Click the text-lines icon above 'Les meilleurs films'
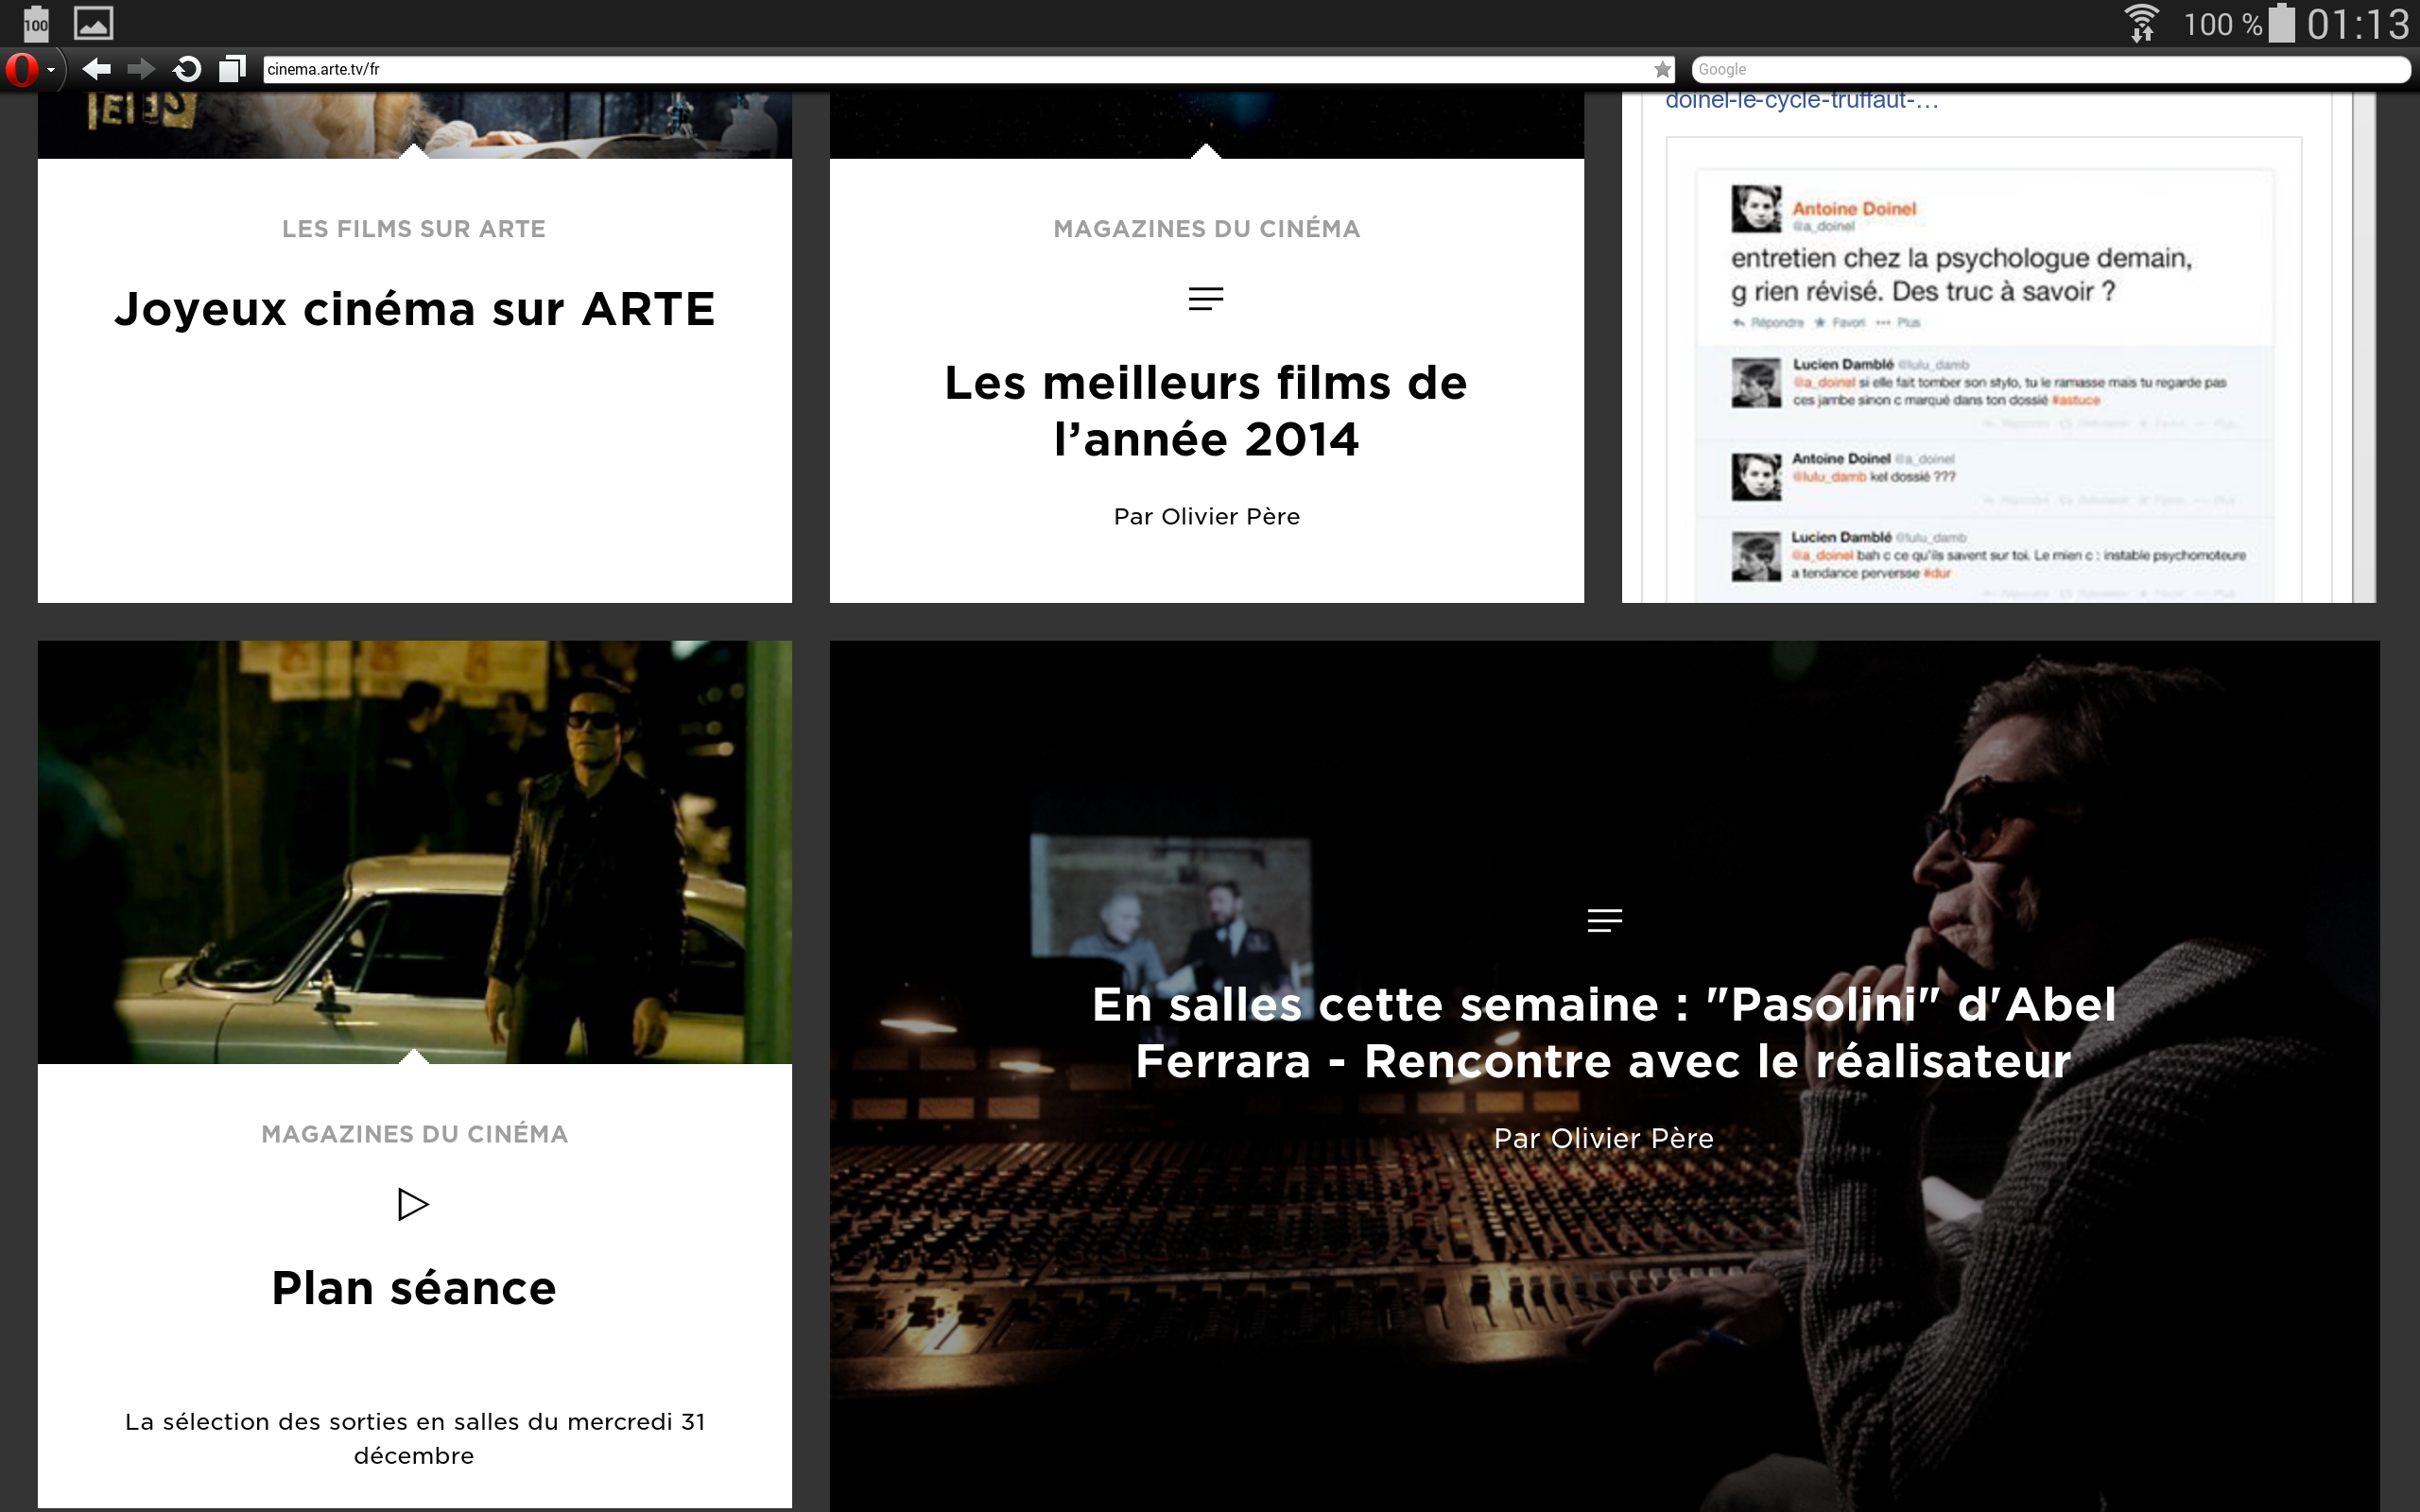 click(1206, 299)
